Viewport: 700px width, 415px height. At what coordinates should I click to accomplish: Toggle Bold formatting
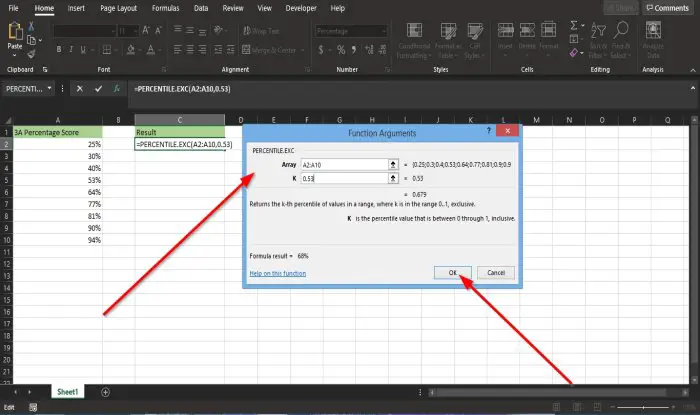(x=59, y=50)
